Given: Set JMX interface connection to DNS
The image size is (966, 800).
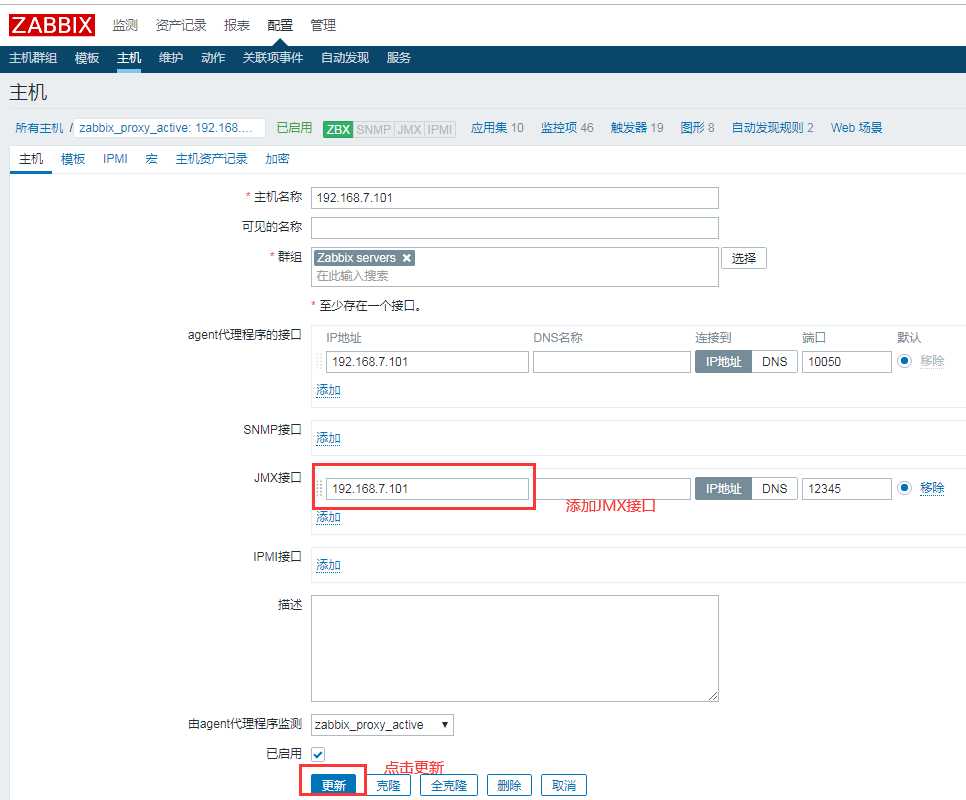Looking at the screenshot, I should [774, 488].
